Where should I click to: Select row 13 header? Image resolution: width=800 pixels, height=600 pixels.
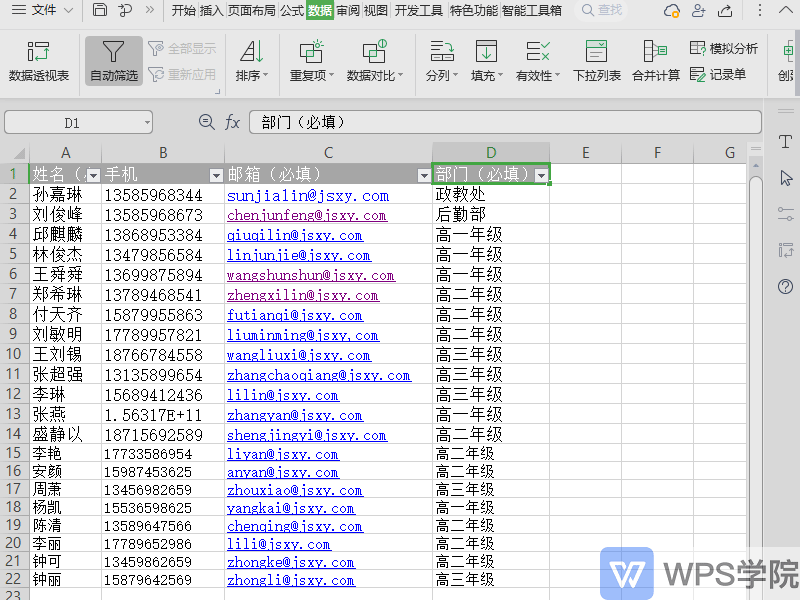tap(14, 414)
